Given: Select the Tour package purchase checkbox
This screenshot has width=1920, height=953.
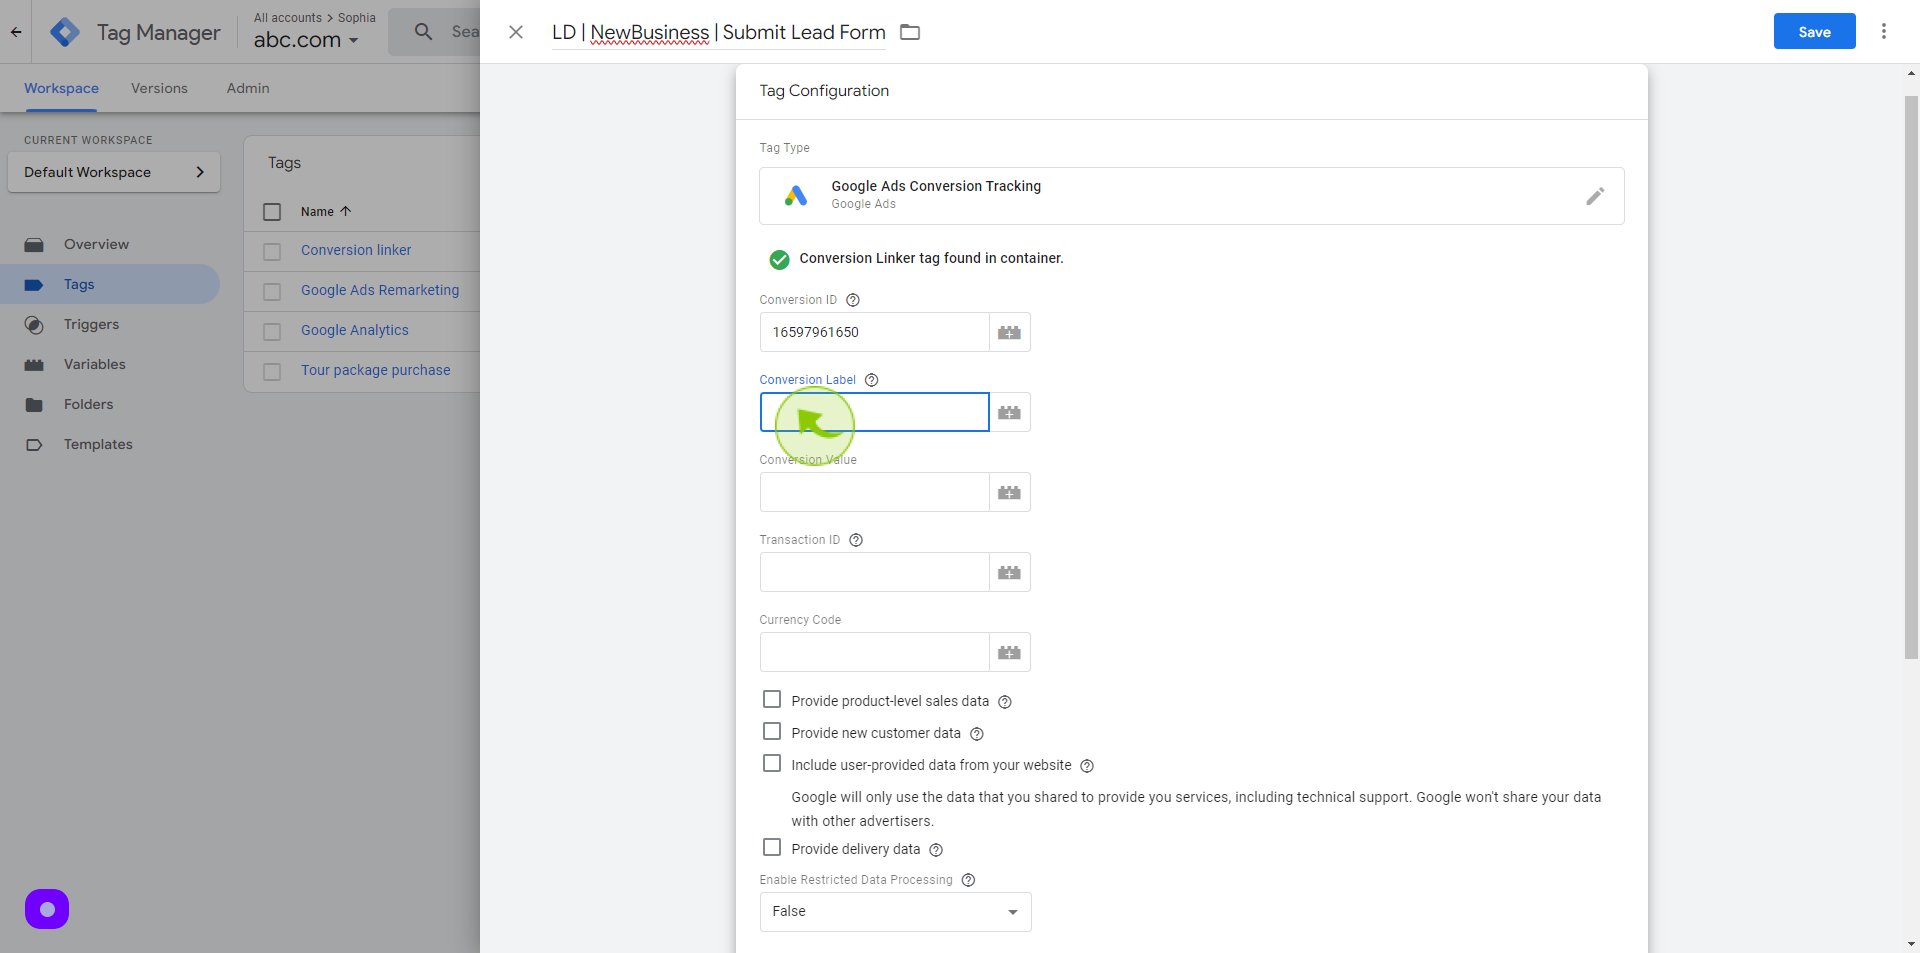Looking at the screenshot, I should tap(272, 372).
